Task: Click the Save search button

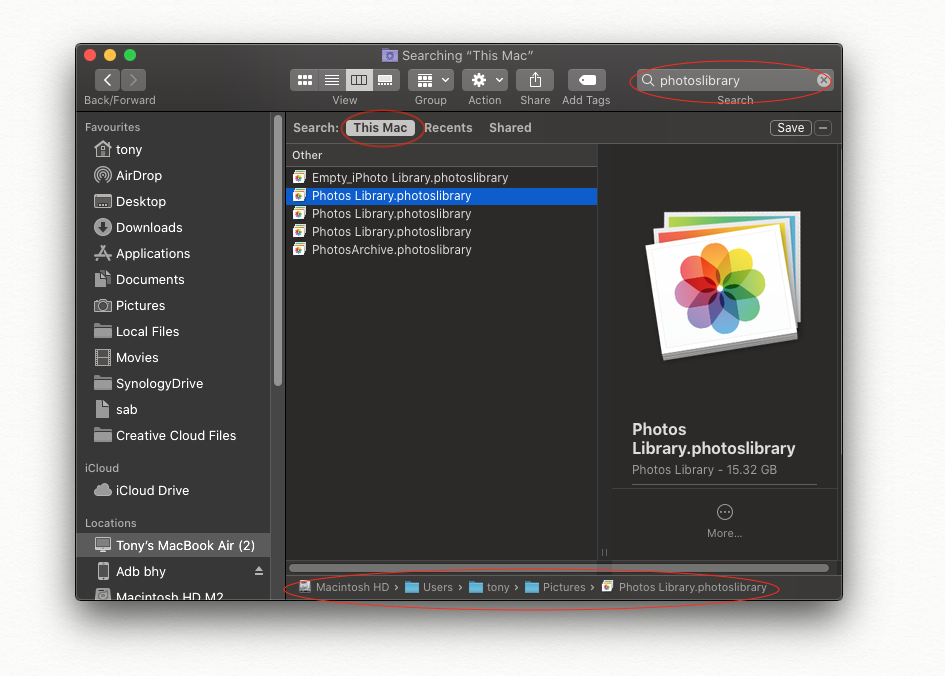Action: pyautogui.click(x=790, y=128)
